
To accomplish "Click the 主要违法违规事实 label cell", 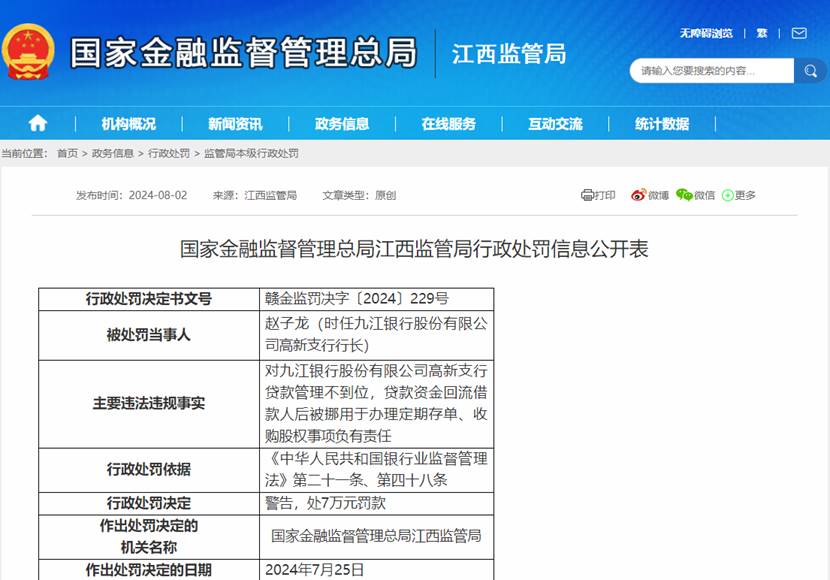I will [x=149, y=404].
